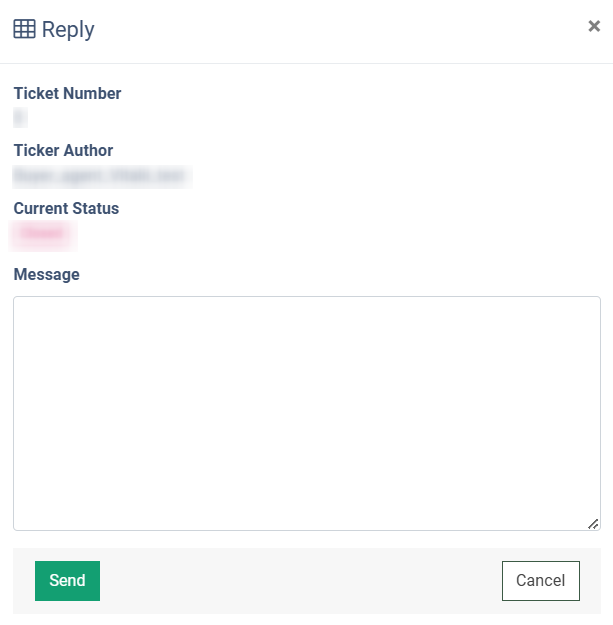
Task: Click inside the Message text area
Action: [306, 412]
